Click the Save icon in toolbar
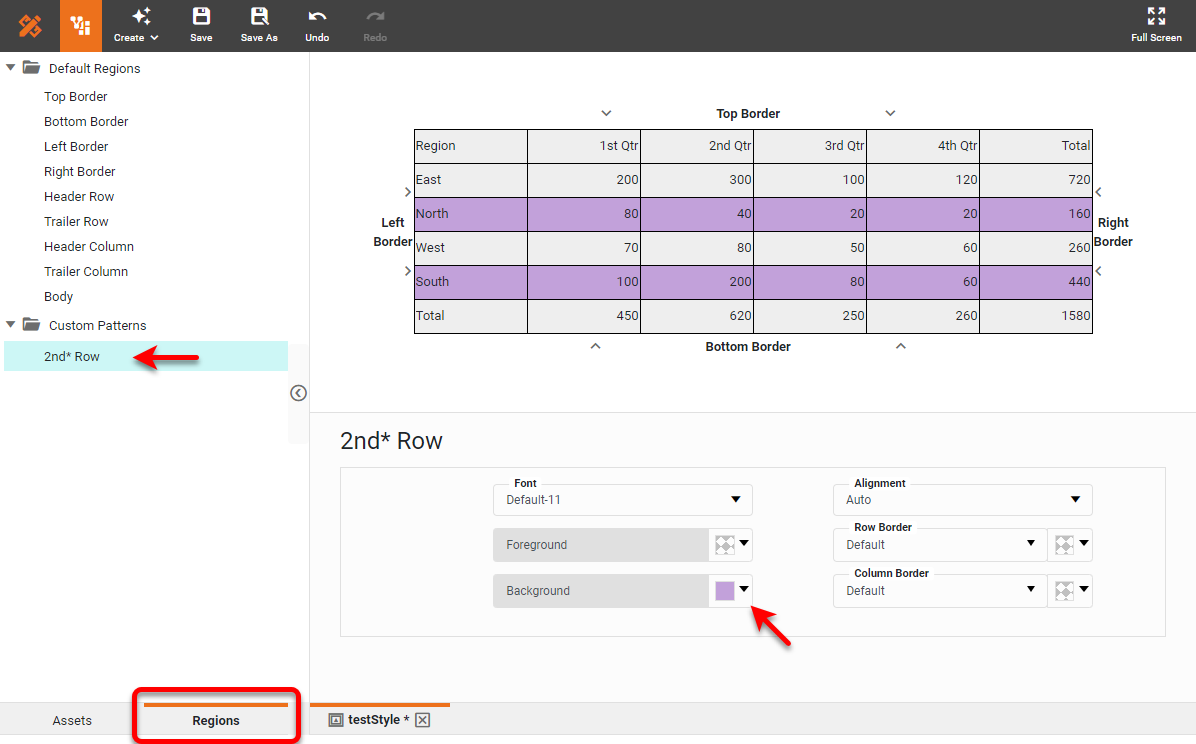1196x744 pixels. pos(201,25)
